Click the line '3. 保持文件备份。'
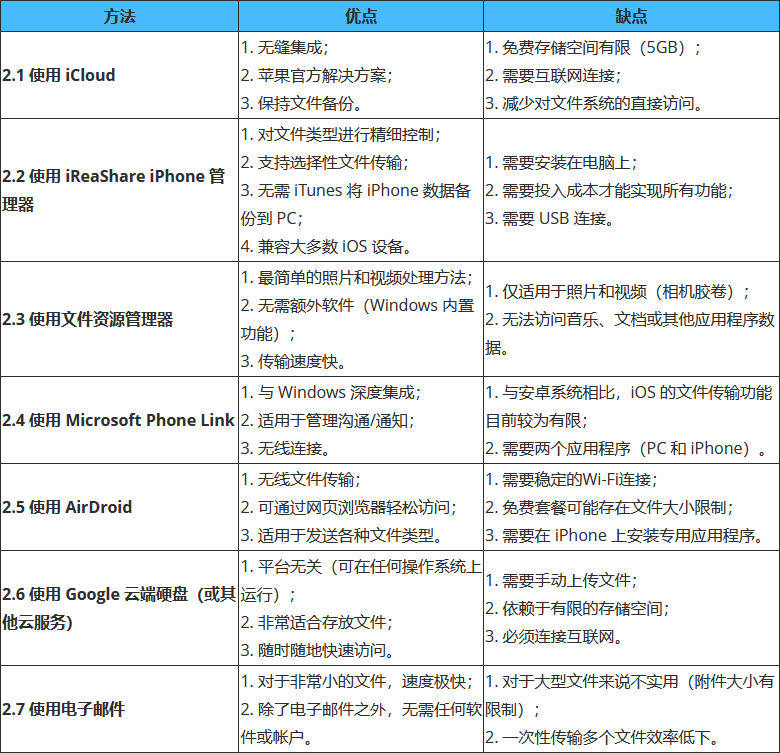Image resolution: width=780 pixels, height=753 pixels. [301, 103]
